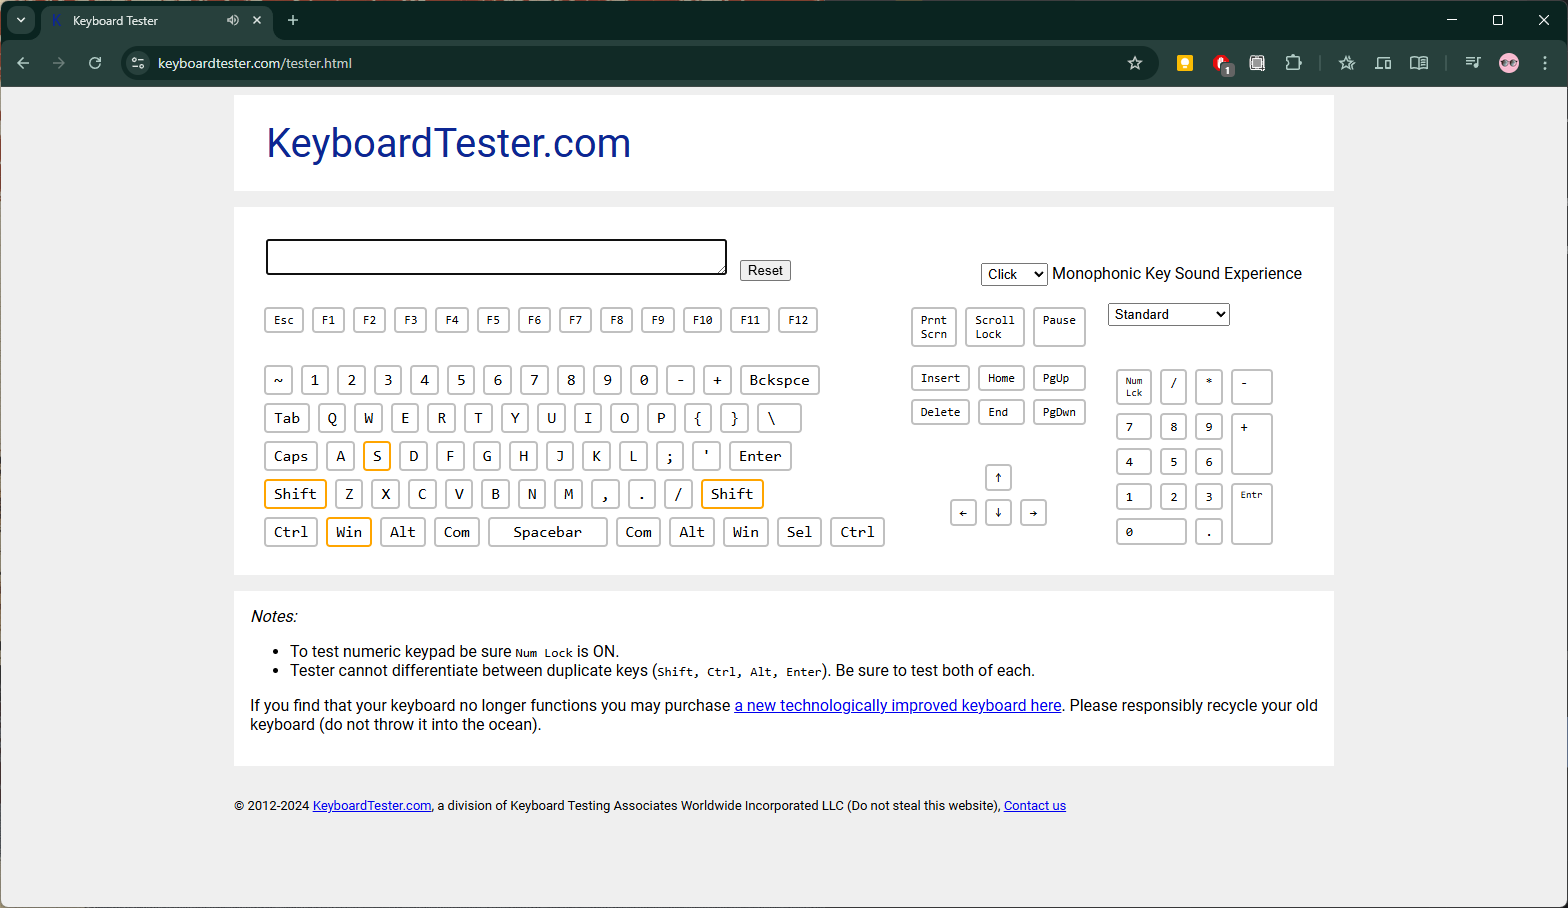Open the new technologically improved keyboard link
Screen dimensions: 1568x908
898,705
